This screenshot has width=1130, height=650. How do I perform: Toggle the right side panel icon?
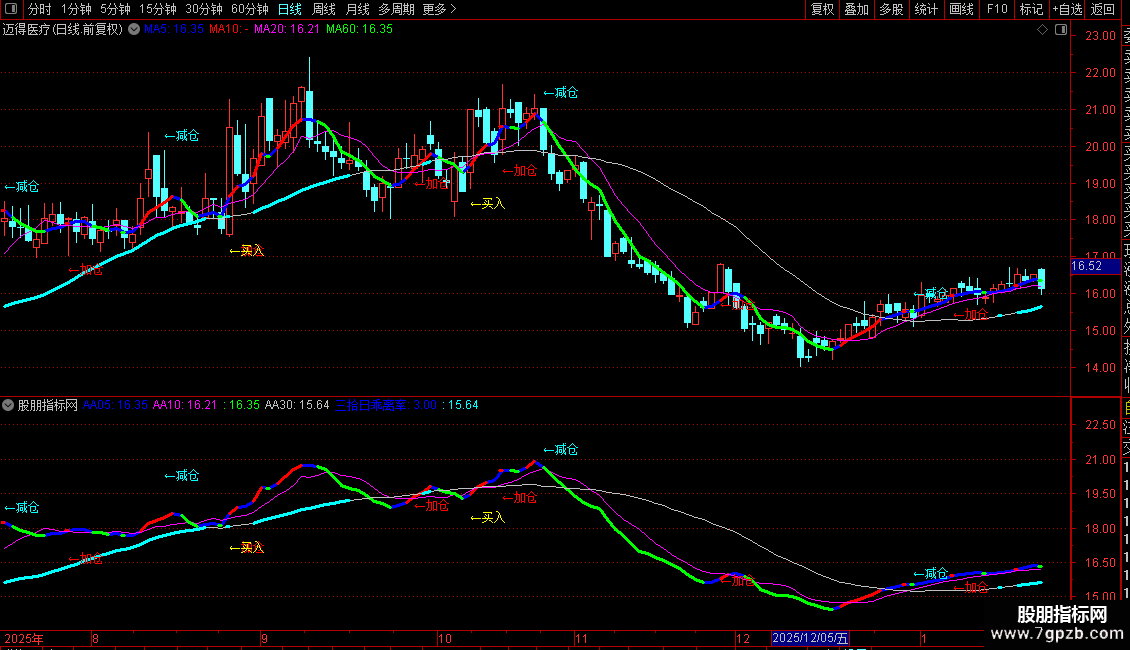[x=1061, y=29]
